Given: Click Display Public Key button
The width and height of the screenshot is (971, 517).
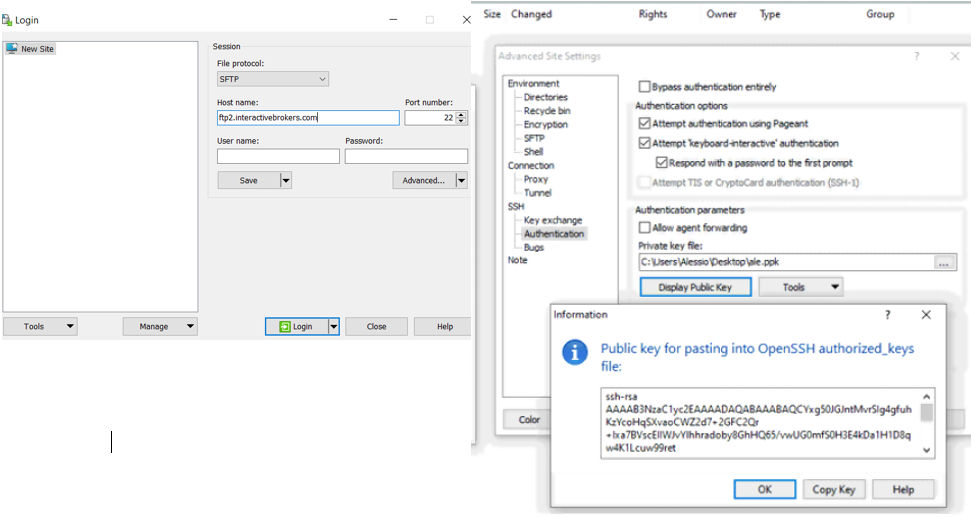Looking at the screenshot, I should [695, 287].
